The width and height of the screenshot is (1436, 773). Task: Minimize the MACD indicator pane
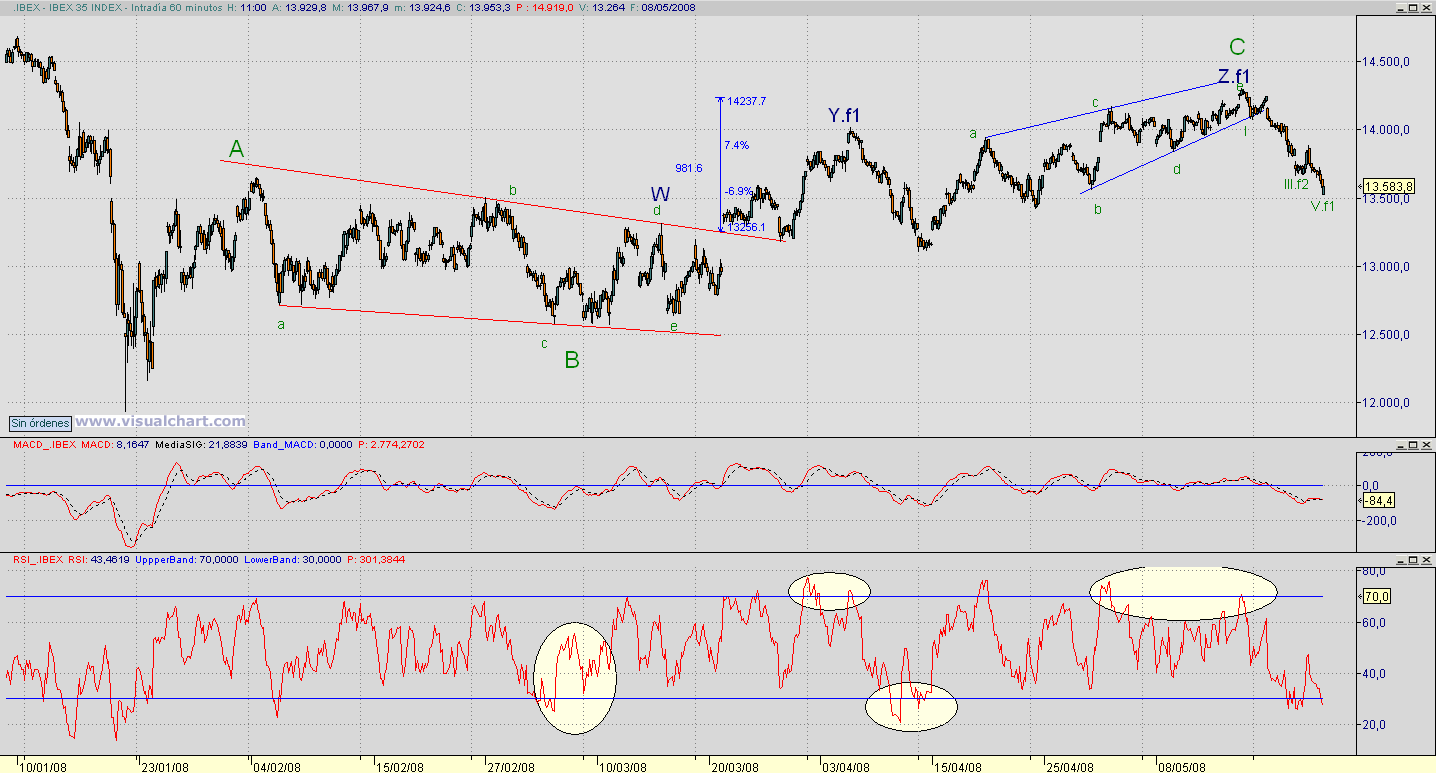point(1399,443)
